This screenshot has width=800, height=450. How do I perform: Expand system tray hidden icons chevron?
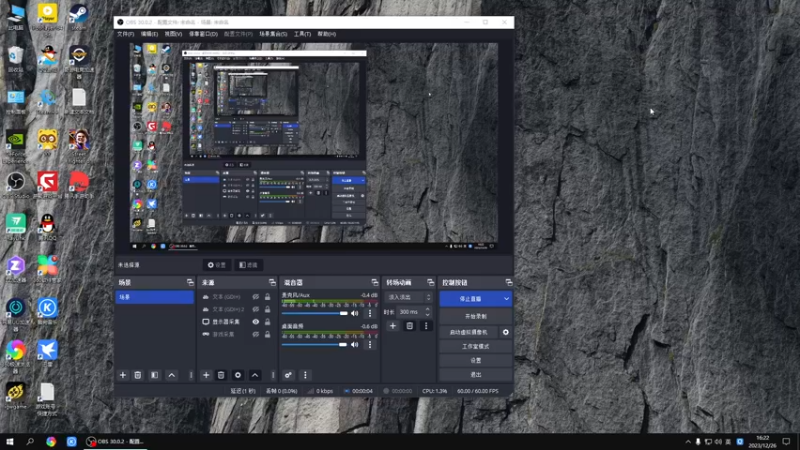(688, 441)
